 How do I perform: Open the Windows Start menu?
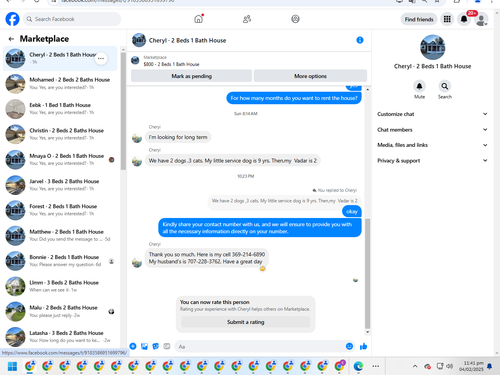click(x=12, y=366)
